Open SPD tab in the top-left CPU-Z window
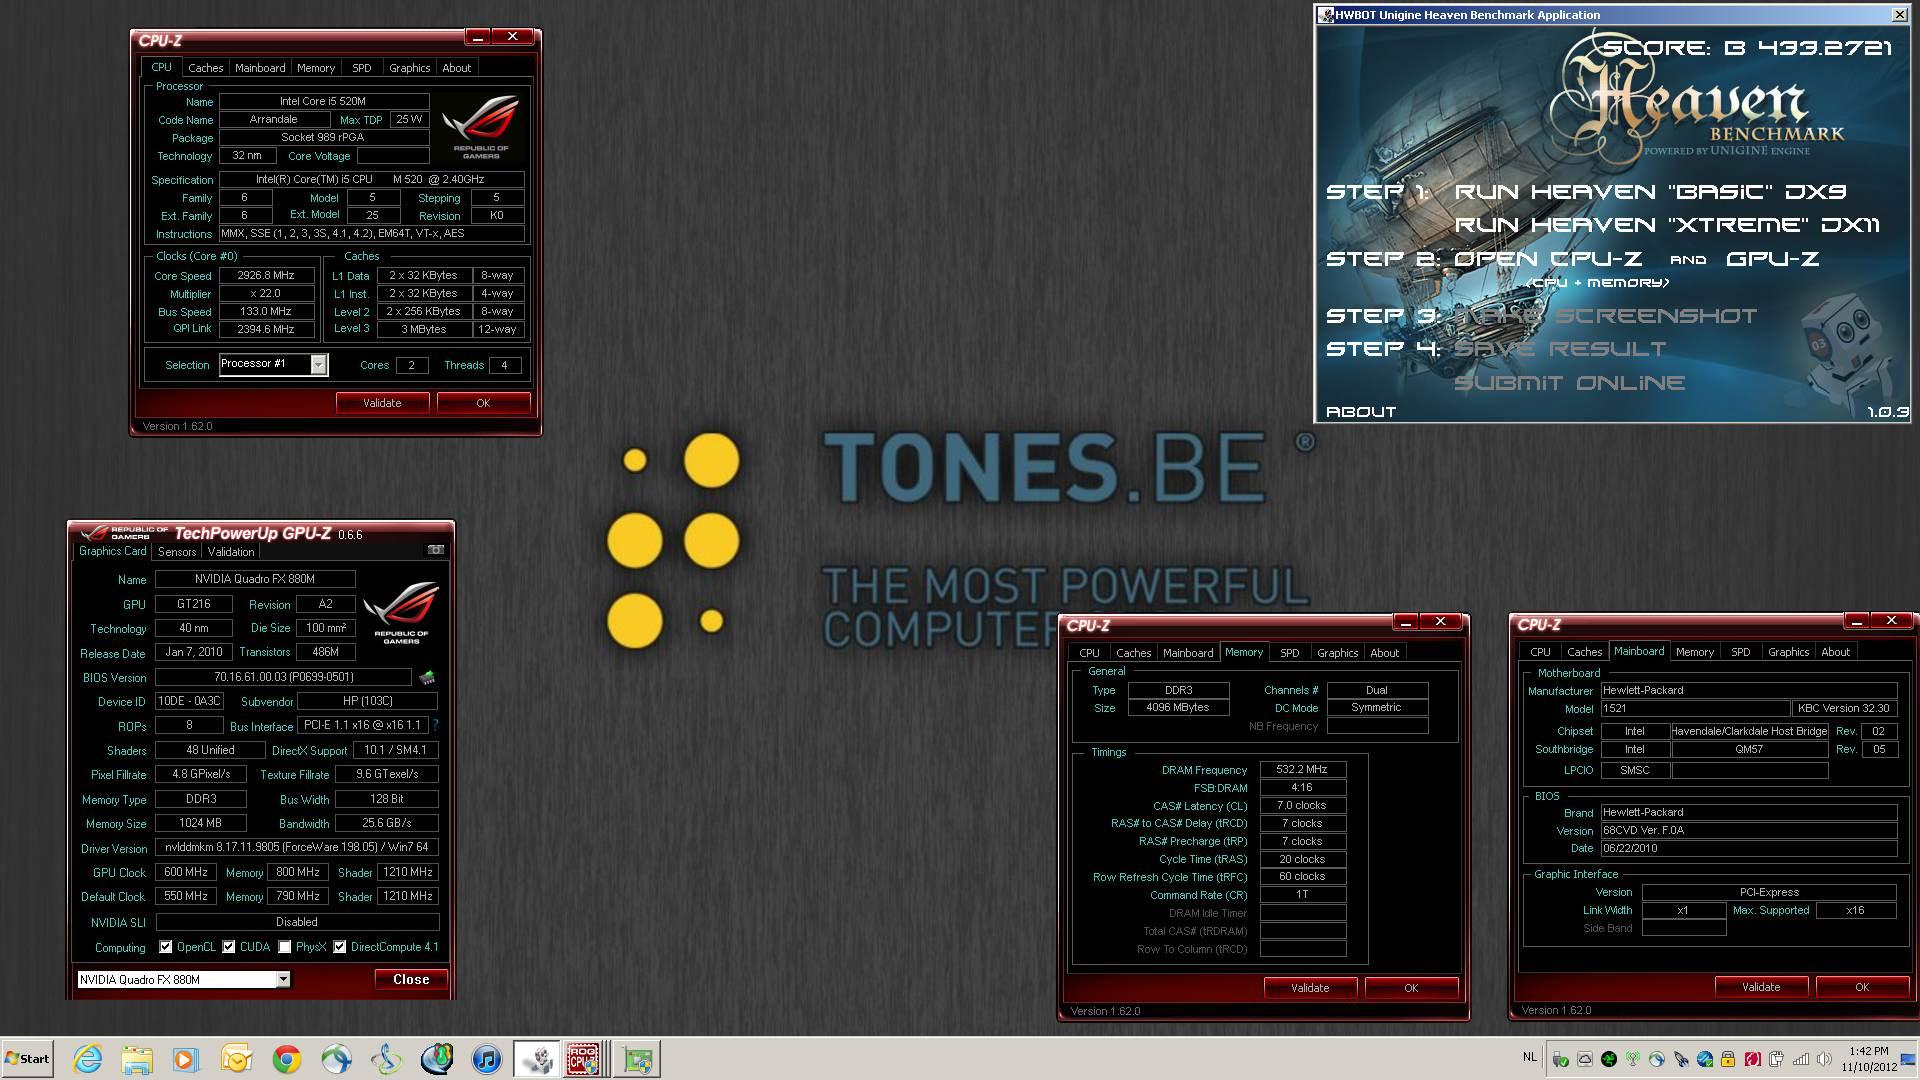Screen dimensions: 1920x1080 pyautogui.click(x=362, y=68)
